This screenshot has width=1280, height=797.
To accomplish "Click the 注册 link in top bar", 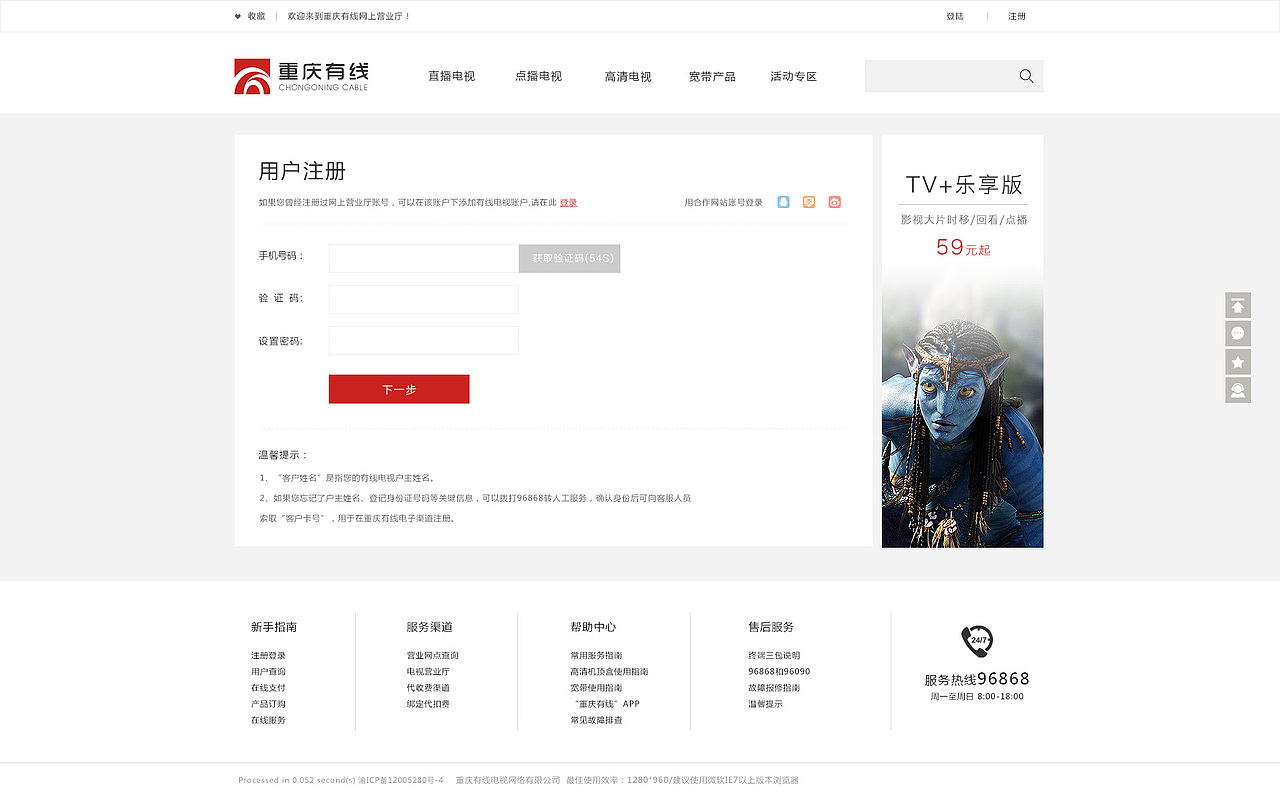I will click(1017, 16).
